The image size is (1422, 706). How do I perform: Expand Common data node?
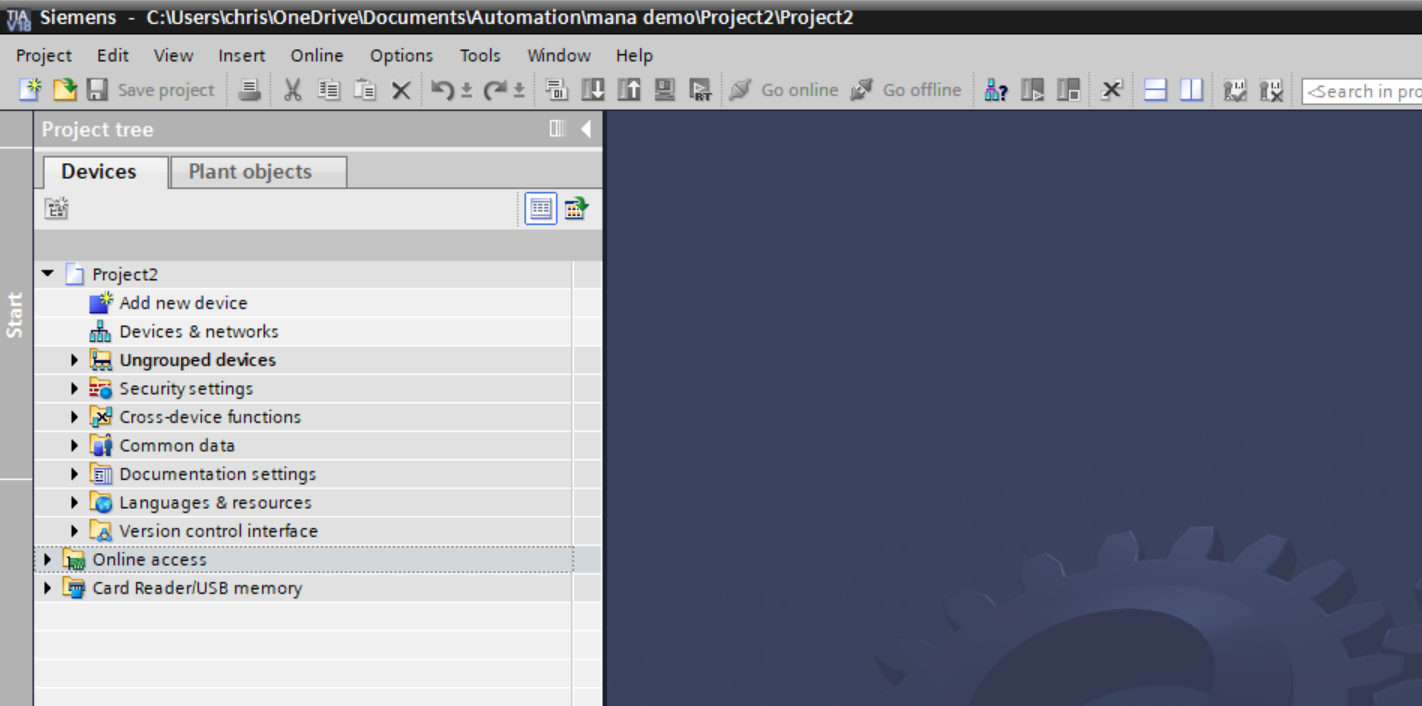click(74, 446)
